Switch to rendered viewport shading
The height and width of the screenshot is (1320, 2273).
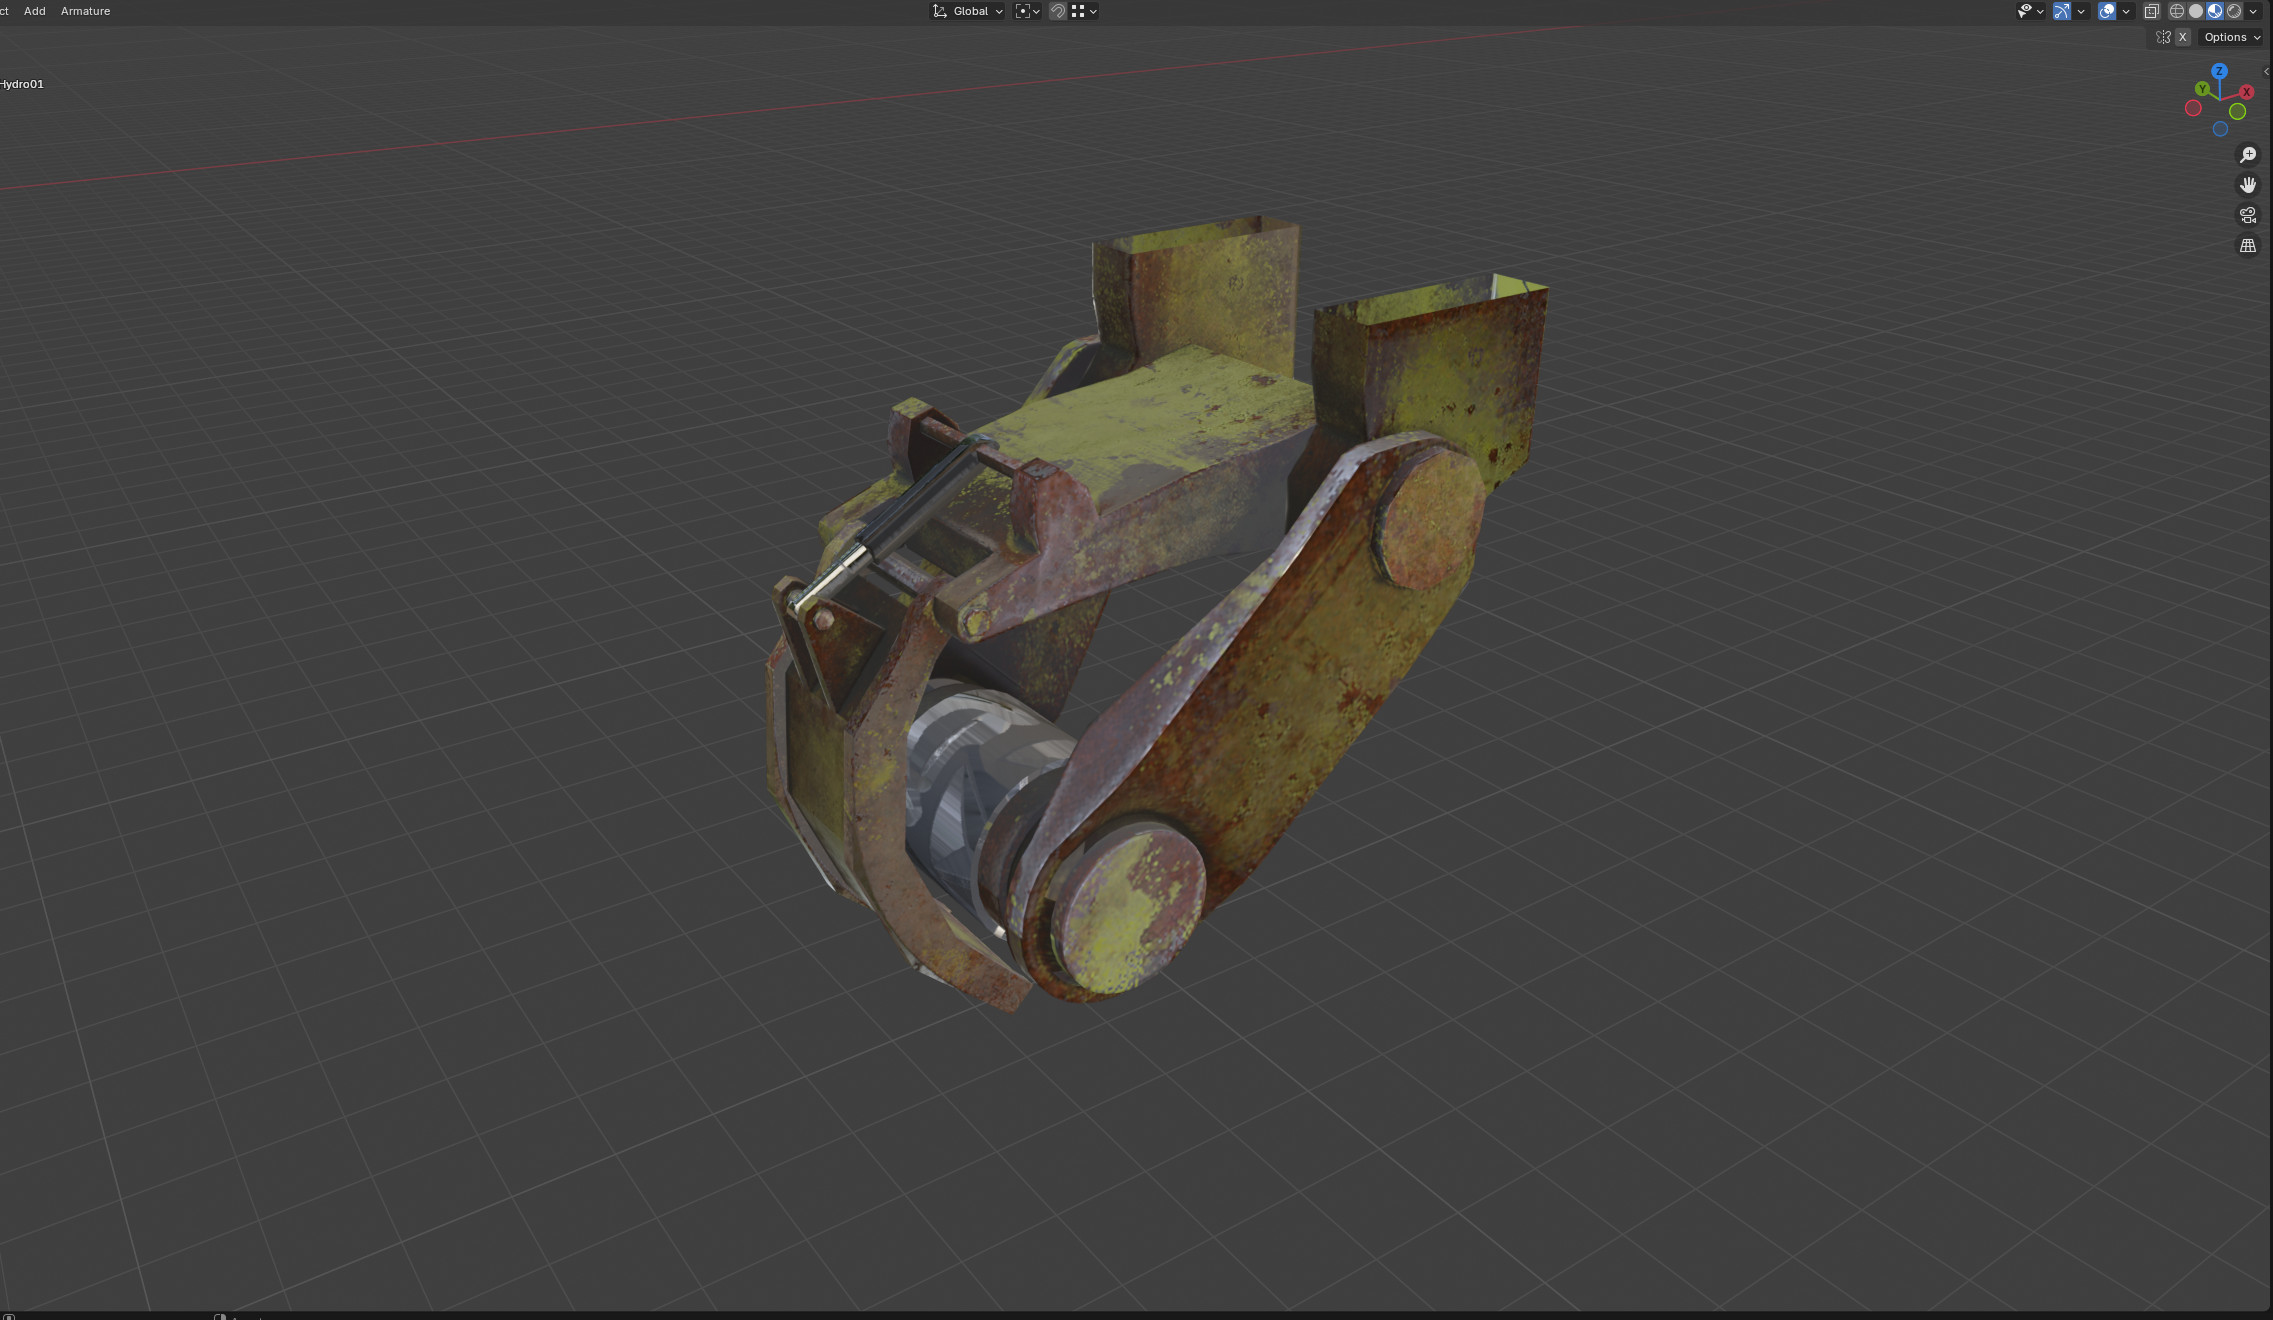pyautogui.click(x=2234, y=11)
